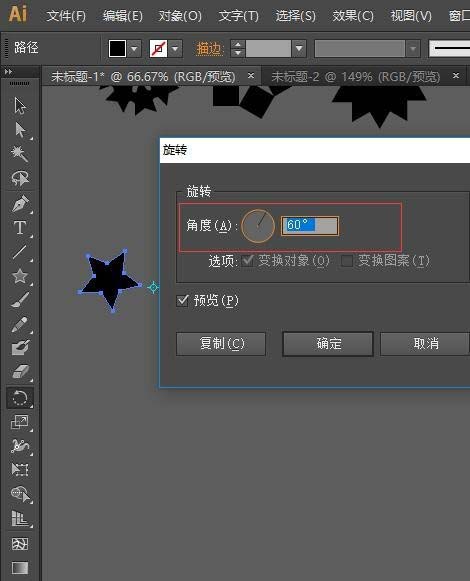470x581 pixels.
Task: Open the 文字(T) menu
Action: pyautogui.click(x=238, y=16)
